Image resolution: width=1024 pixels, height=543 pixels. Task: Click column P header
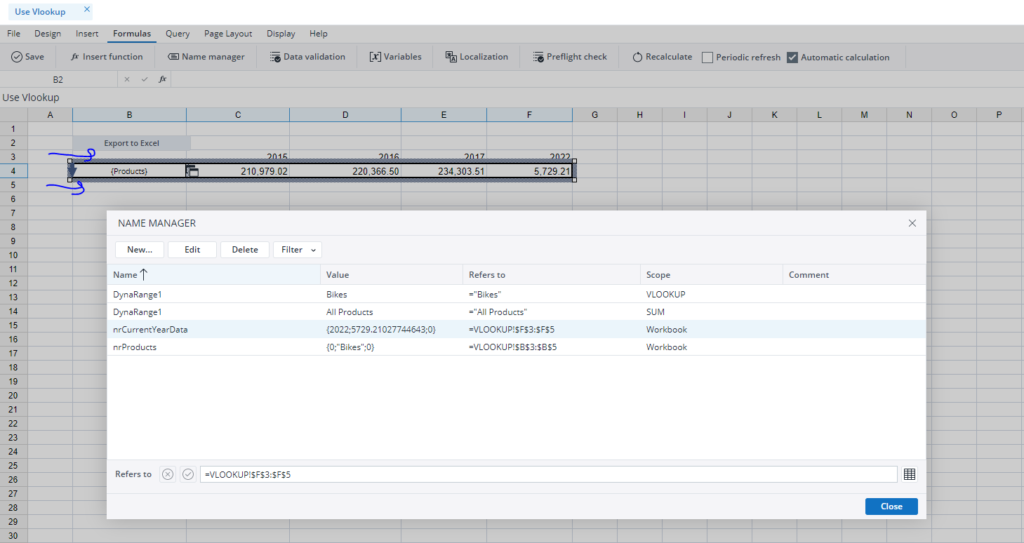[x=999, y=115]
